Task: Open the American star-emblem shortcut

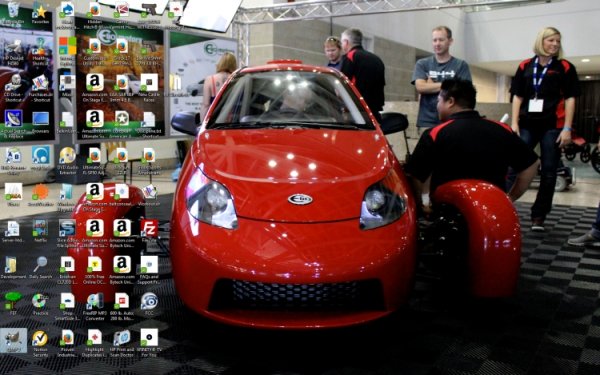Action: 122,124
